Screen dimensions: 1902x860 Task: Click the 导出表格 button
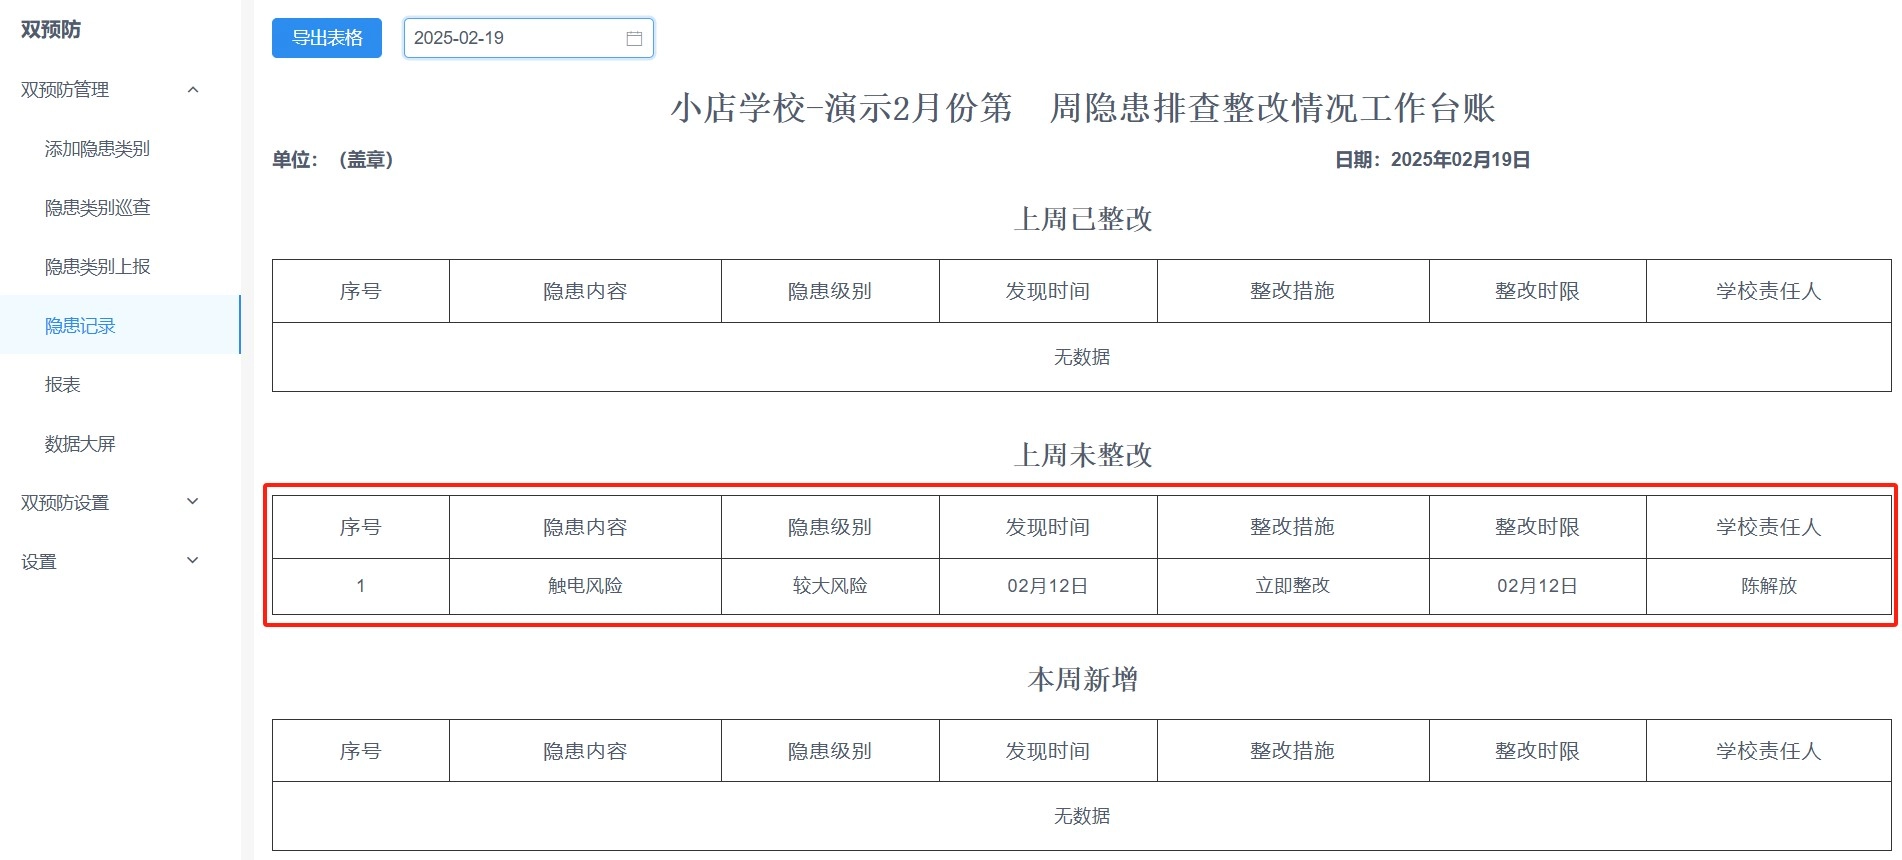pyautogui.click(x=327, y=38)
